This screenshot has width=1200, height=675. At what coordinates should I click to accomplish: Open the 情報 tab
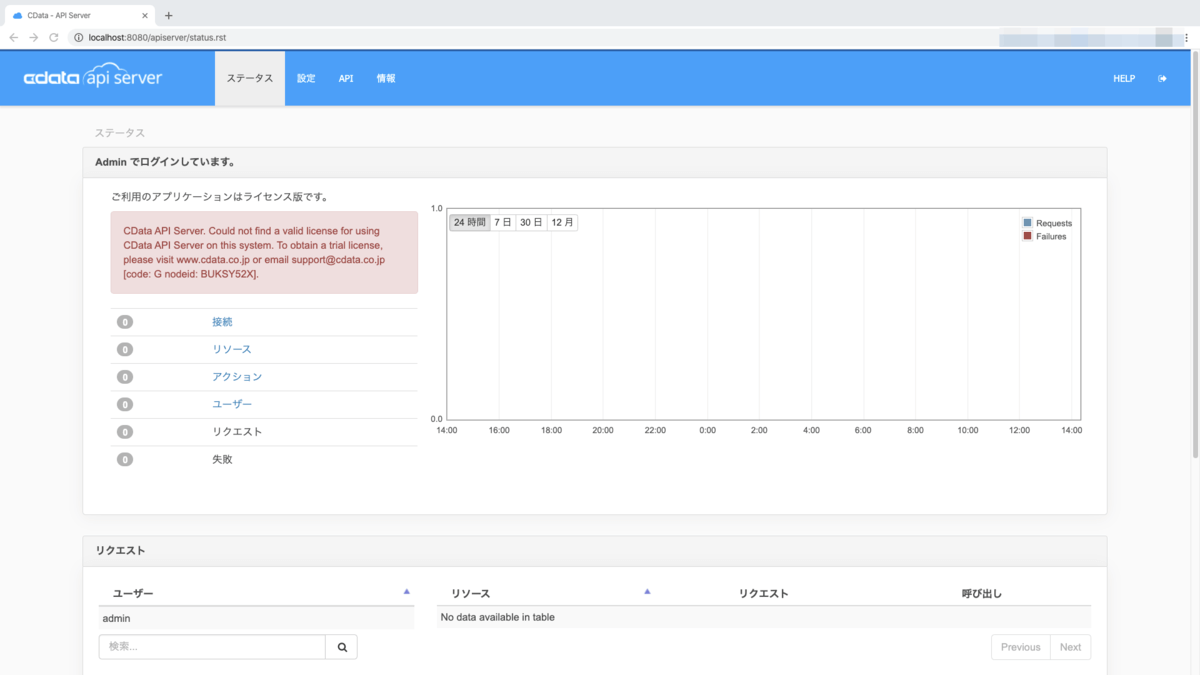[386, 79]
